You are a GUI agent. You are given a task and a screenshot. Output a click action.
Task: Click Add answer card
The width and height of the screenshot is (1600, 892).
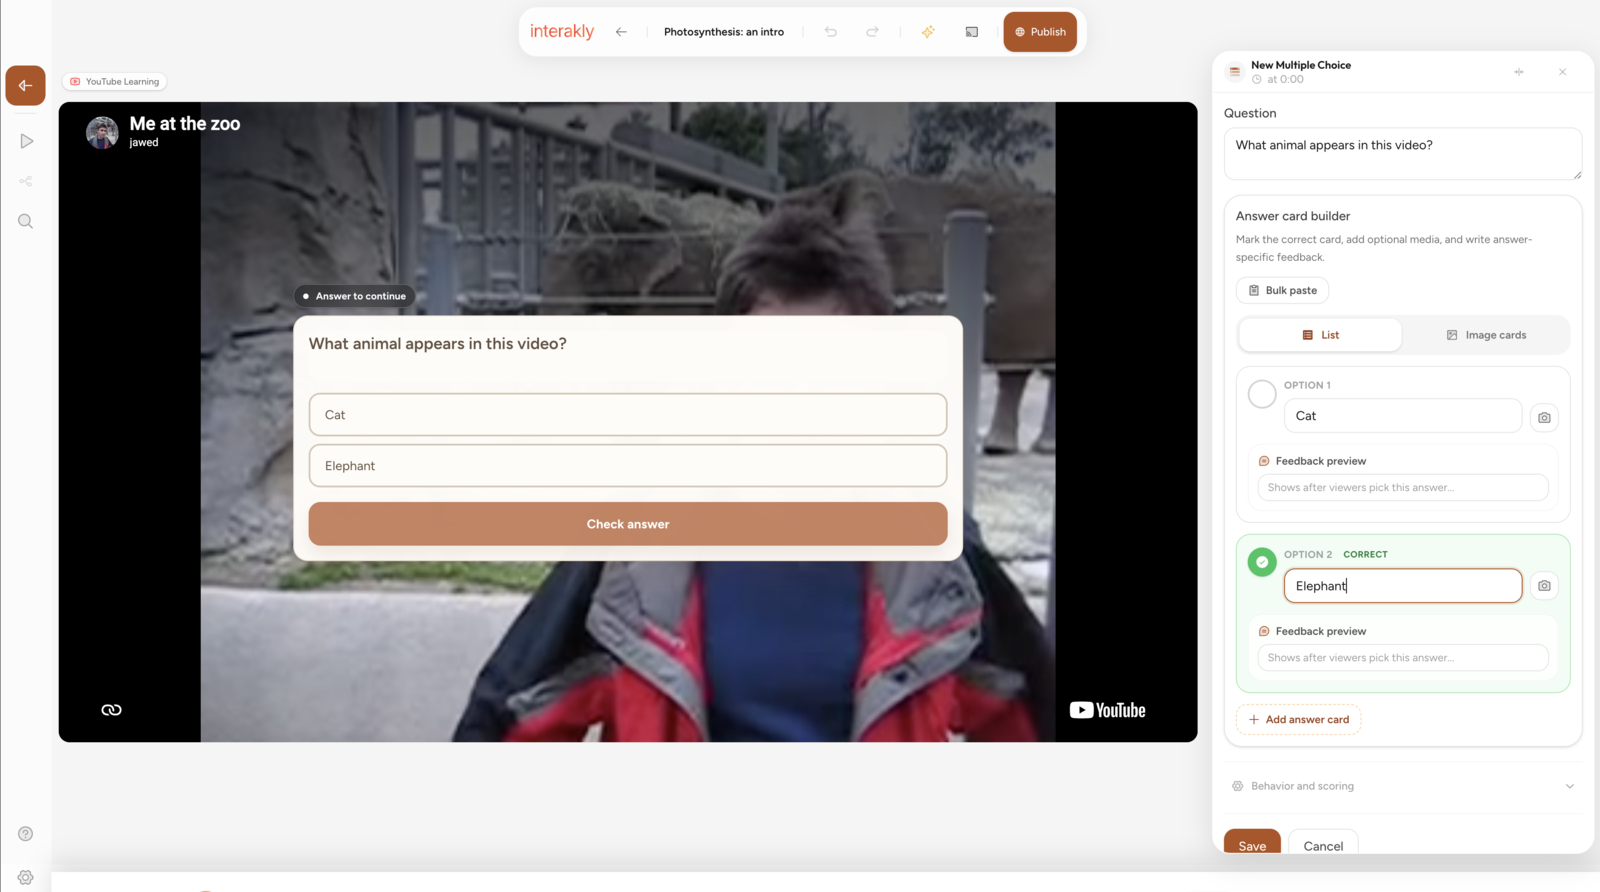1298,719
